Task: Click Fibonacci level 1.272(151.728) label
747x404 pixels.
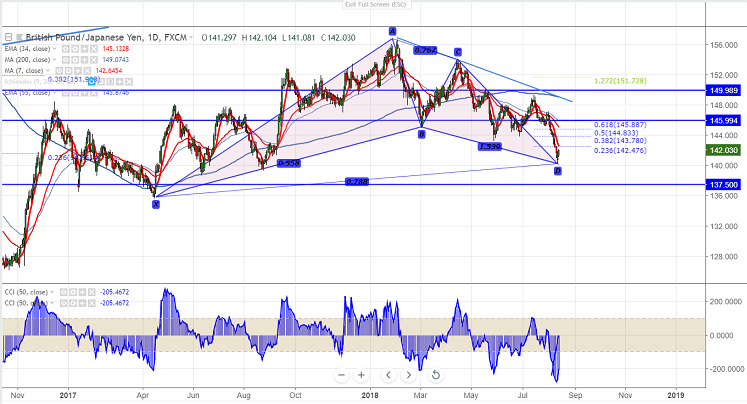Action: click(620, 81)
